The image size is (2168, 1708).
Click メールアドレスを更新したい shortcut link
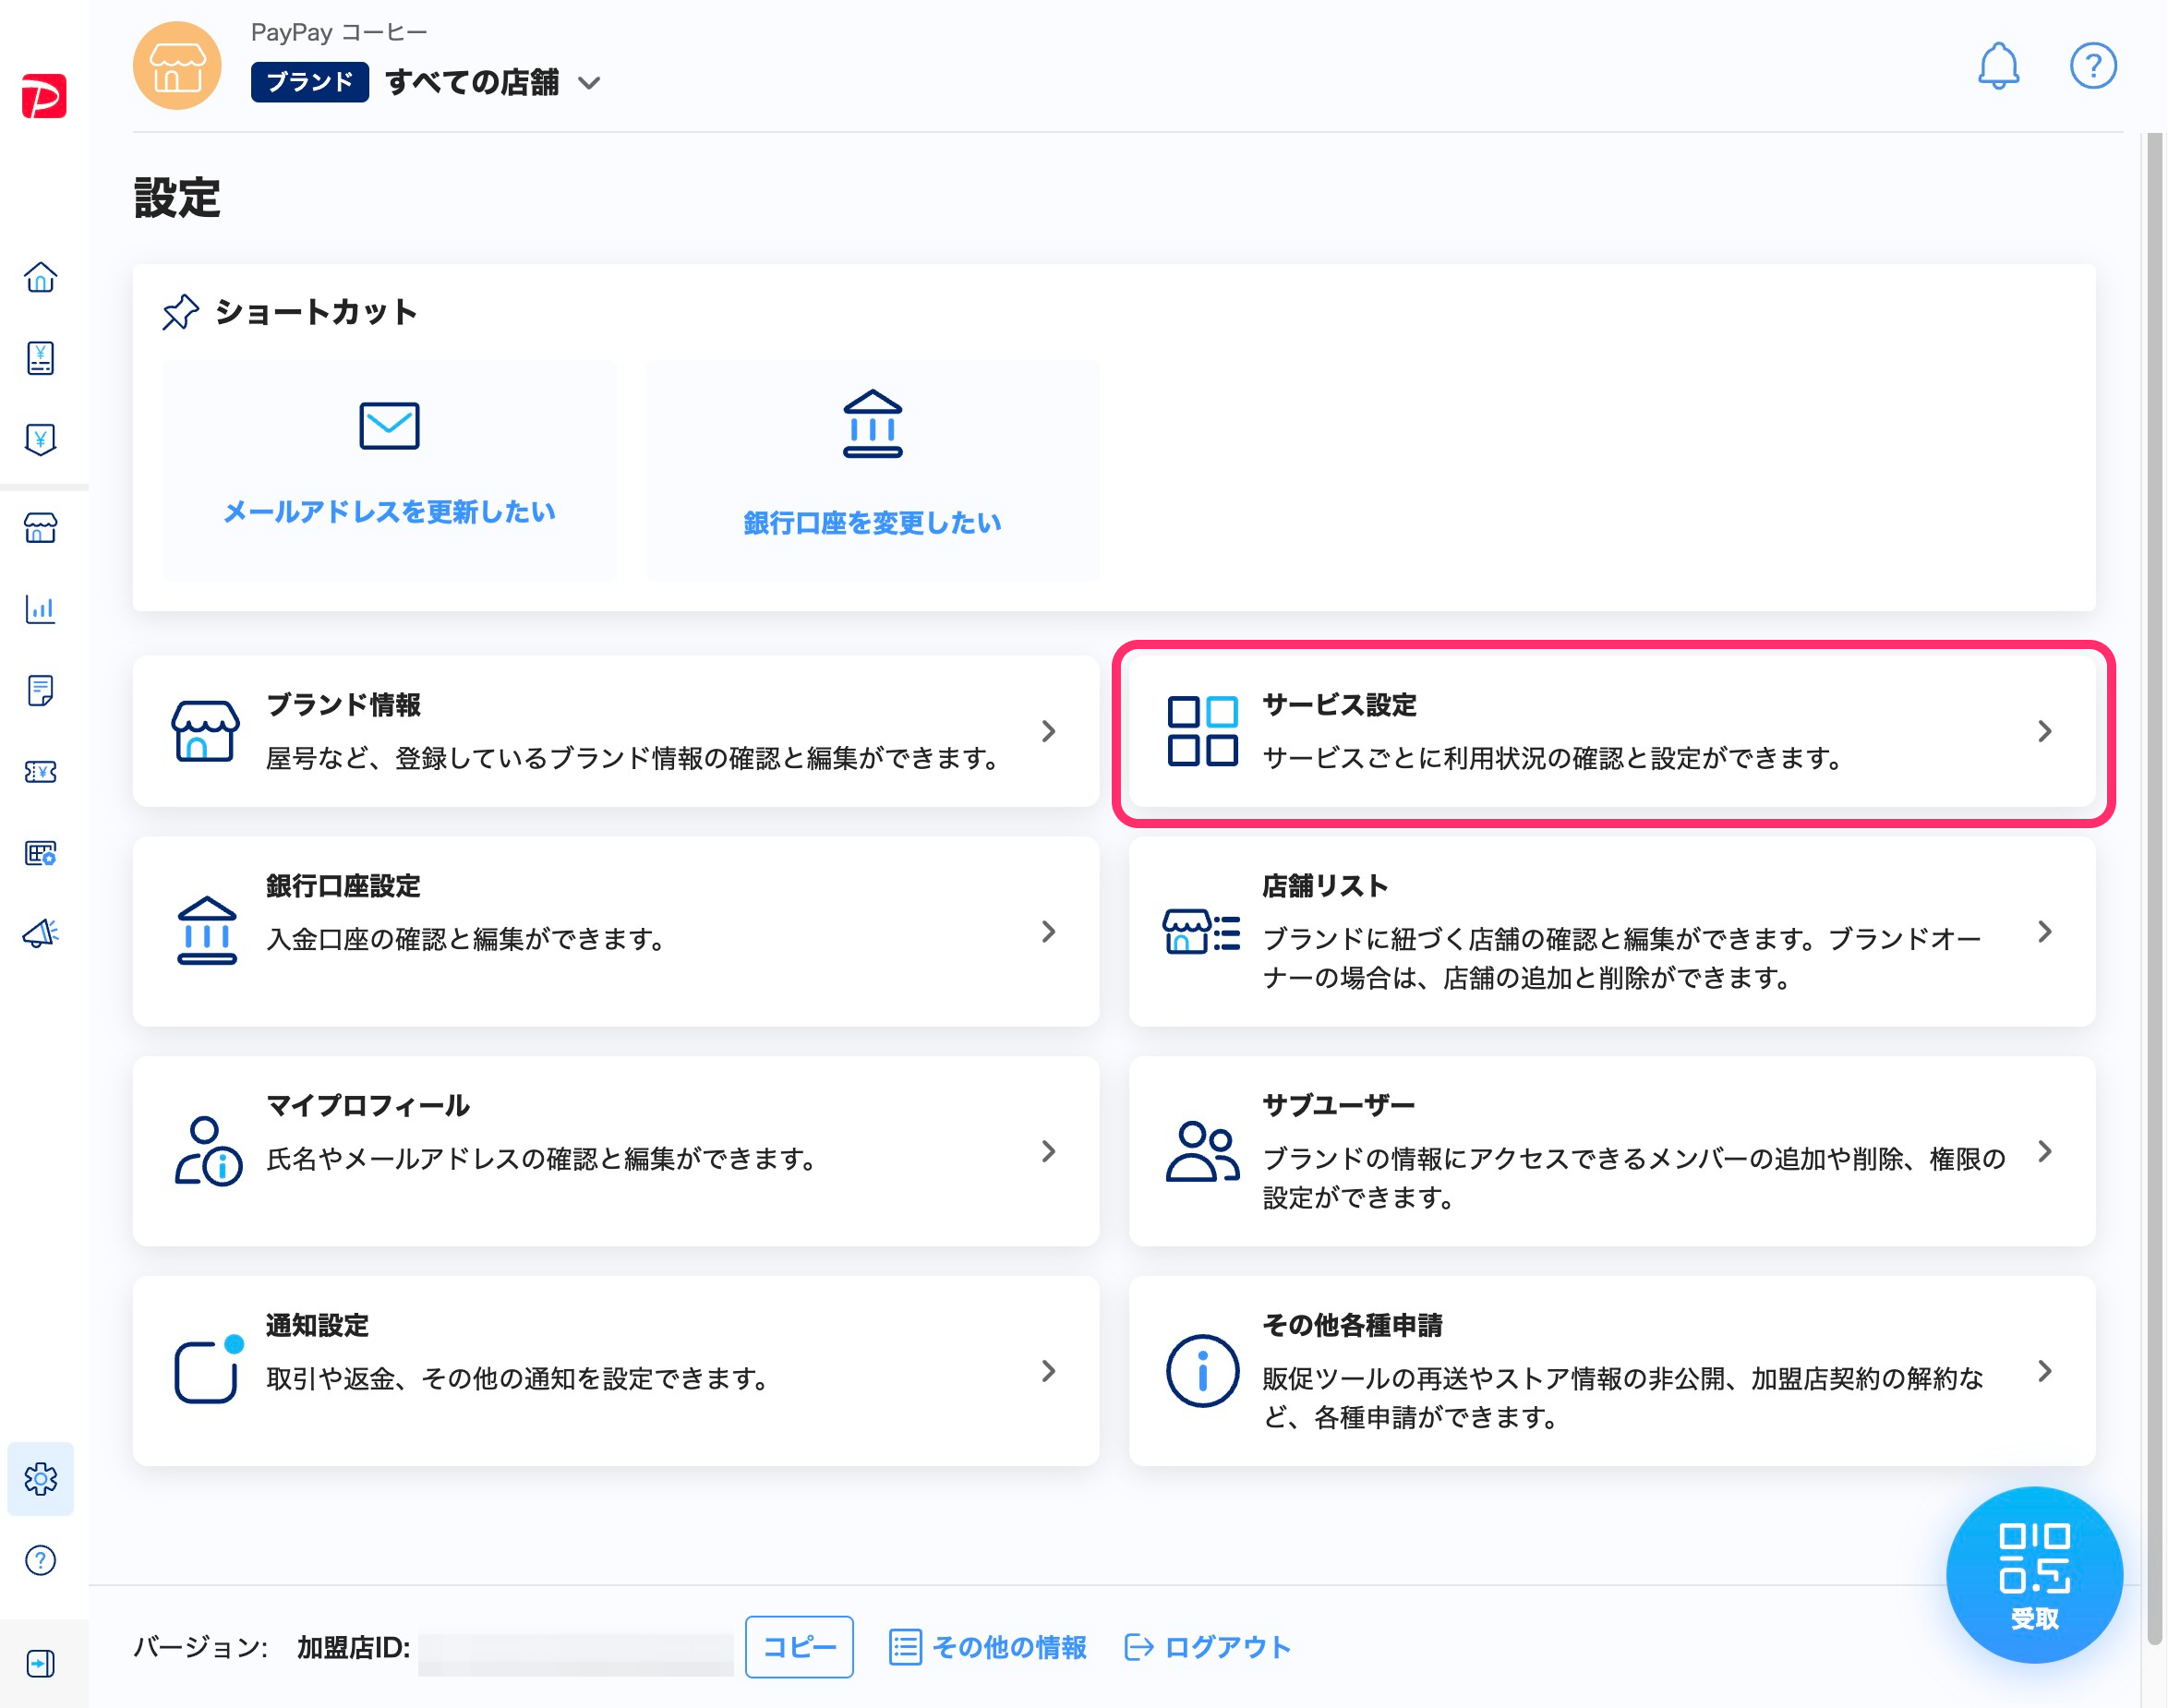389,512
